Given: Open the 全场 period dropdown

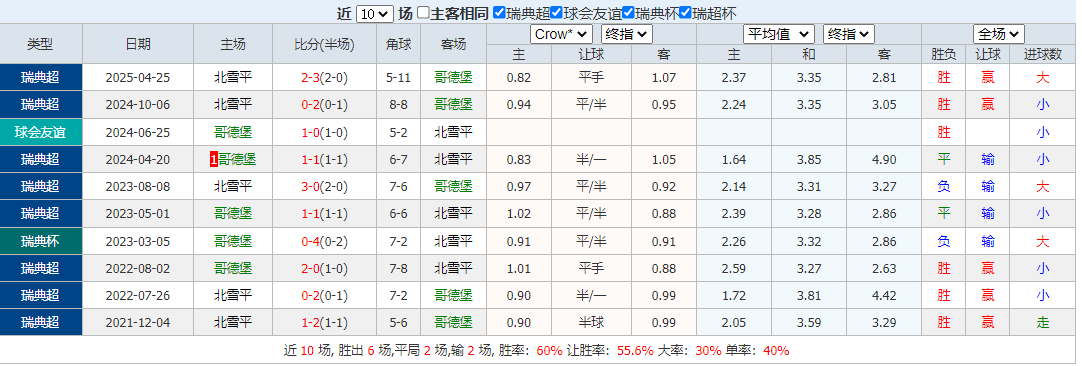Looking at the screenshot, I should tap(999, 34).
